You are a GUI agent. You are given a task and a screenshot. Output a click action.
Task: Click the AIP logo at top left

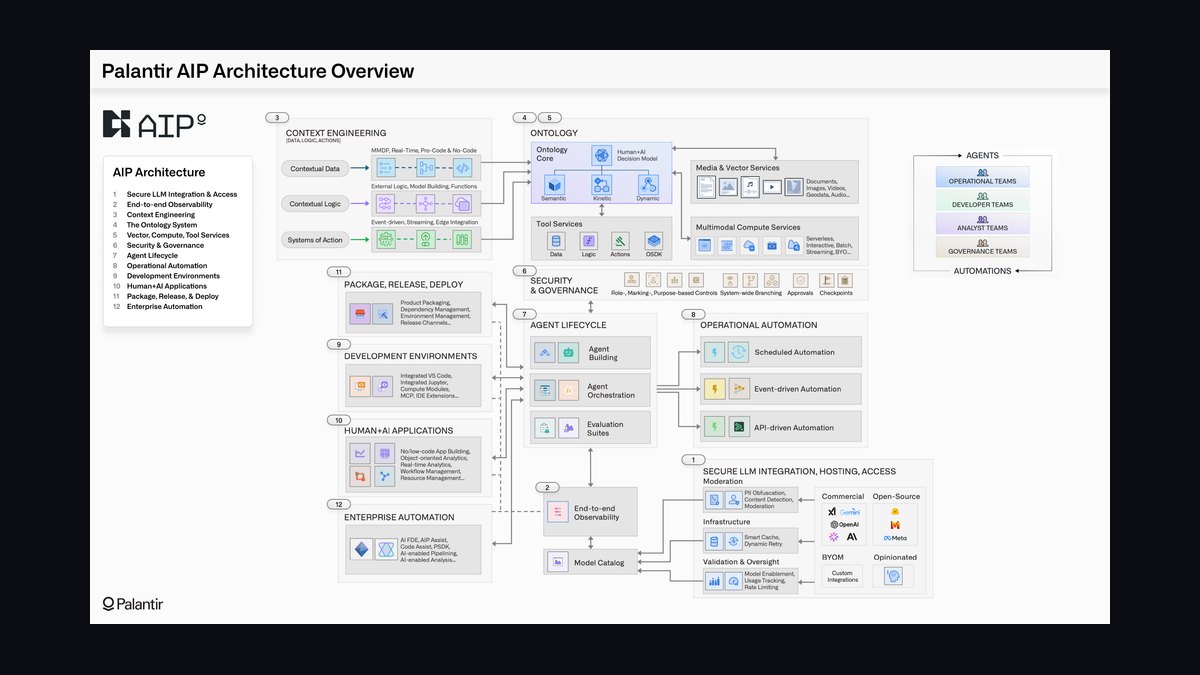(x=154, y=124)
